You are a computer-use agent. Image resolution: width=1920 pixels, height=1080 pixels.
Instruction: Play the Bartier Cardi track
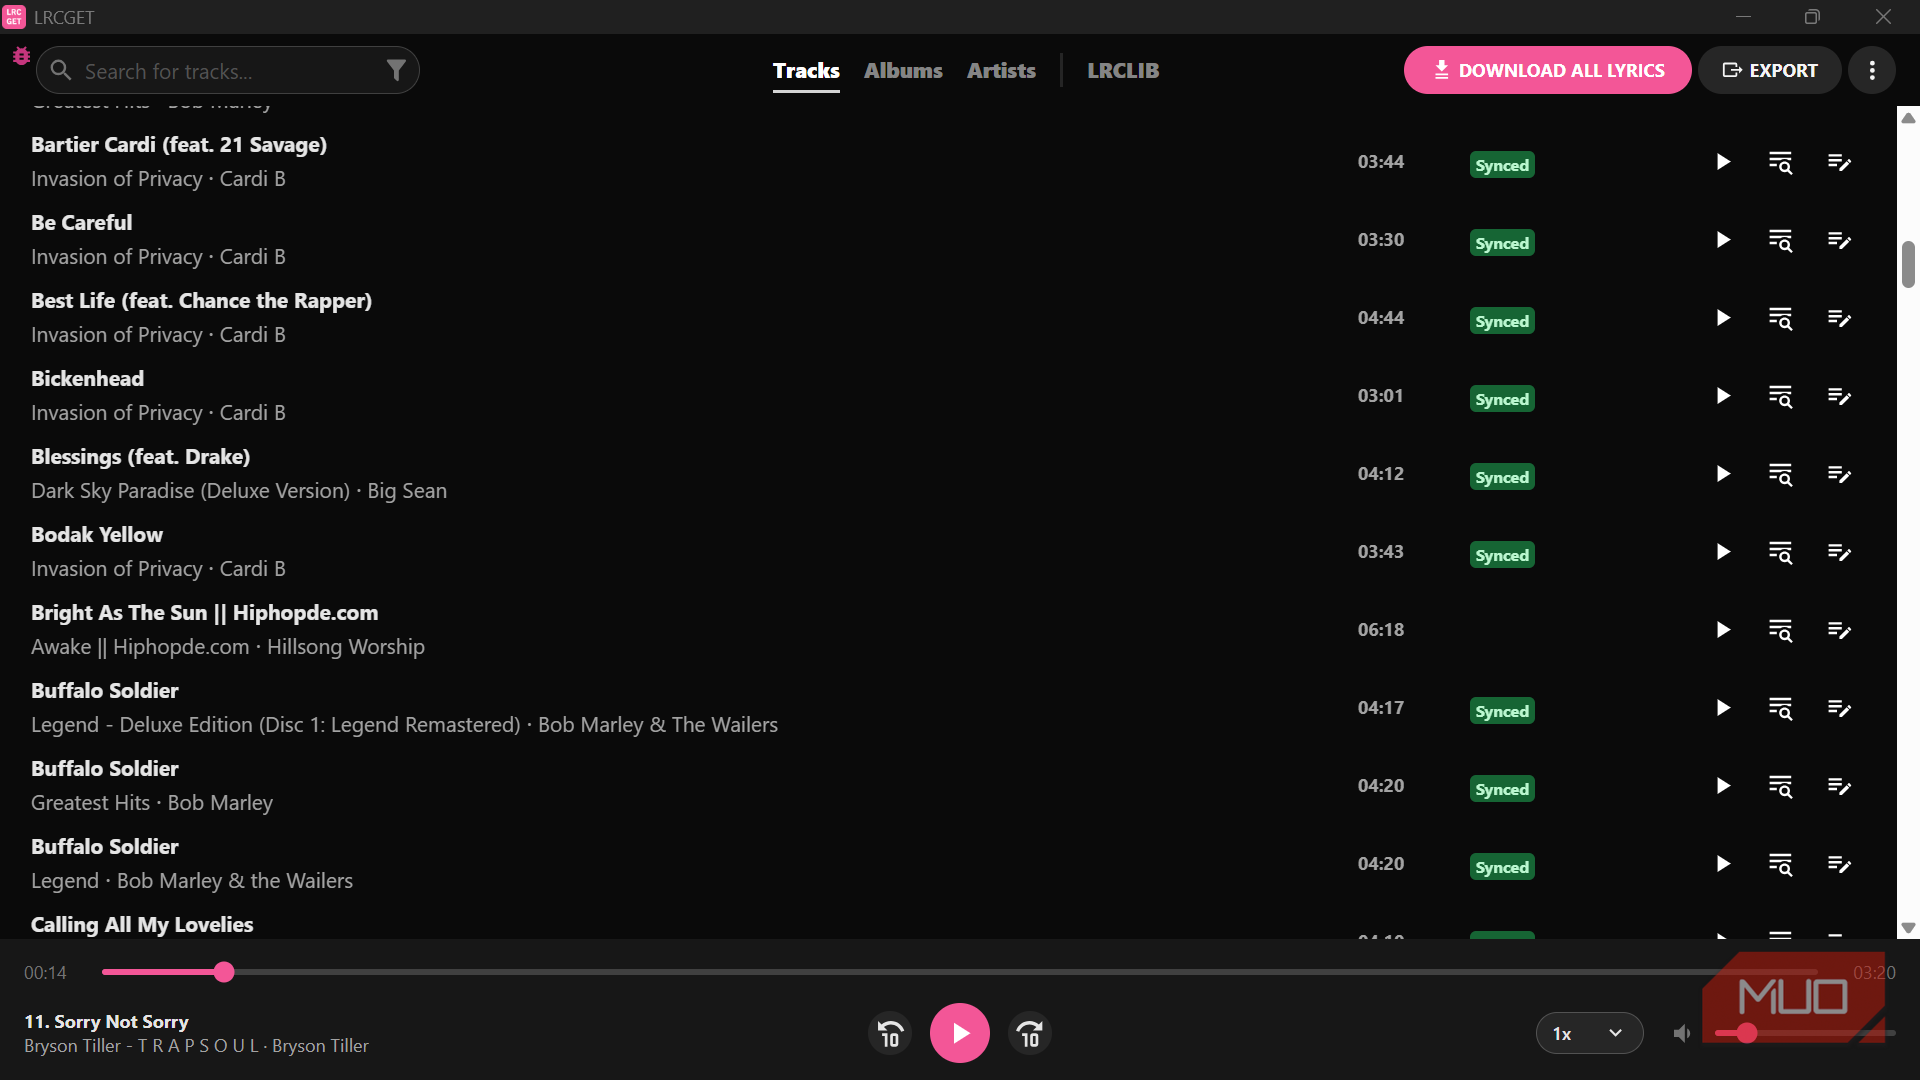coord(1723,162)
